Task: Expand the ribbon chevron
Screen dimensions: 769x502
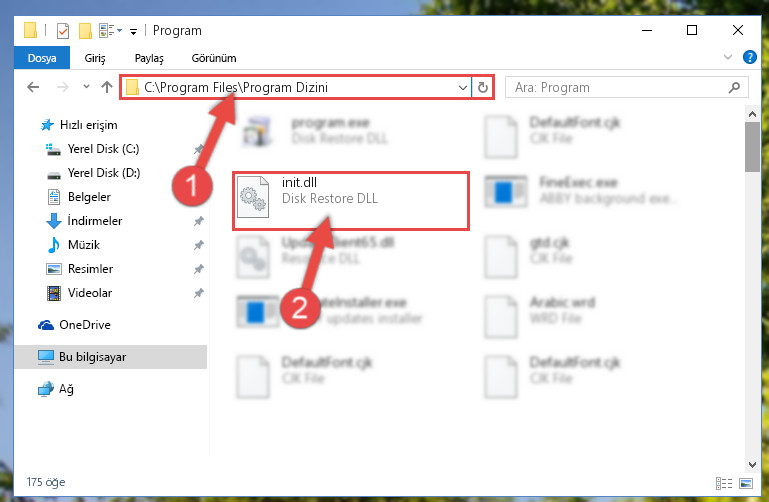Action: tap(727, 57)
